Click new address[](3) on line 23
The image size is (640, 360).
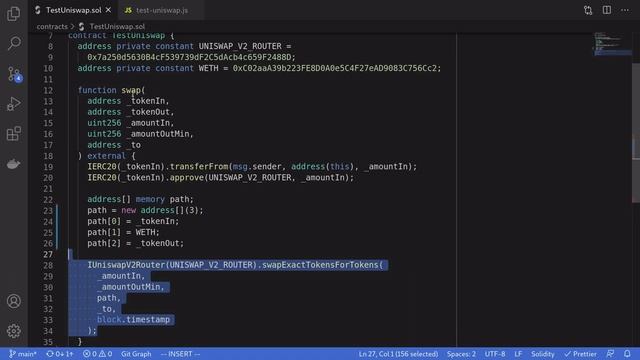point(160,210)
